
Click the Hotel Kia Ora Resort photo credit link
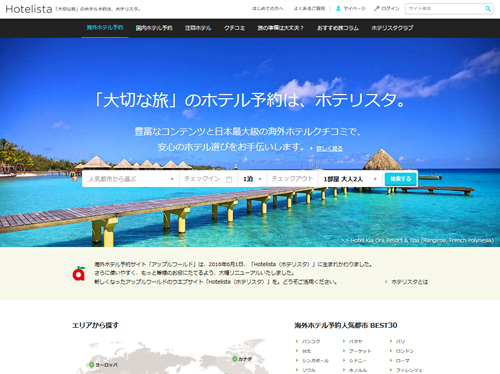[417, 240]
